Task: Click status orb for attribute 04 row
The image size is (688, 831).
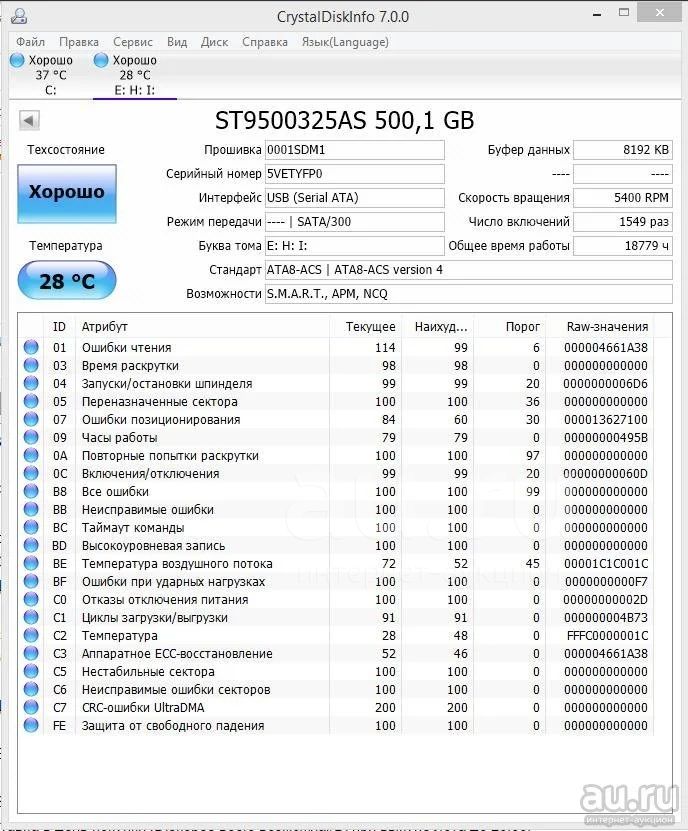Action: click(x=31, y=383)
